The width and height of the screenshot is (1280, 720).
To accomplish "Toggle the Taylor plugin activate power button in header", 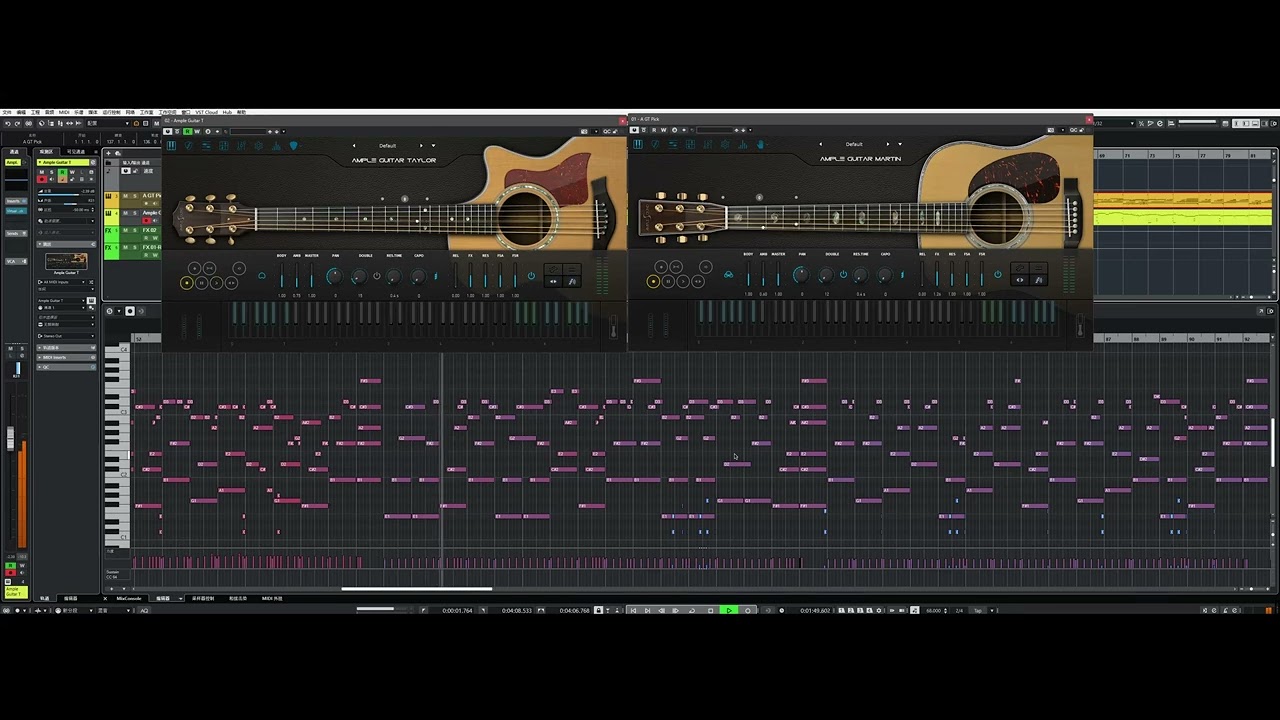I will click(x=167, y=131).
